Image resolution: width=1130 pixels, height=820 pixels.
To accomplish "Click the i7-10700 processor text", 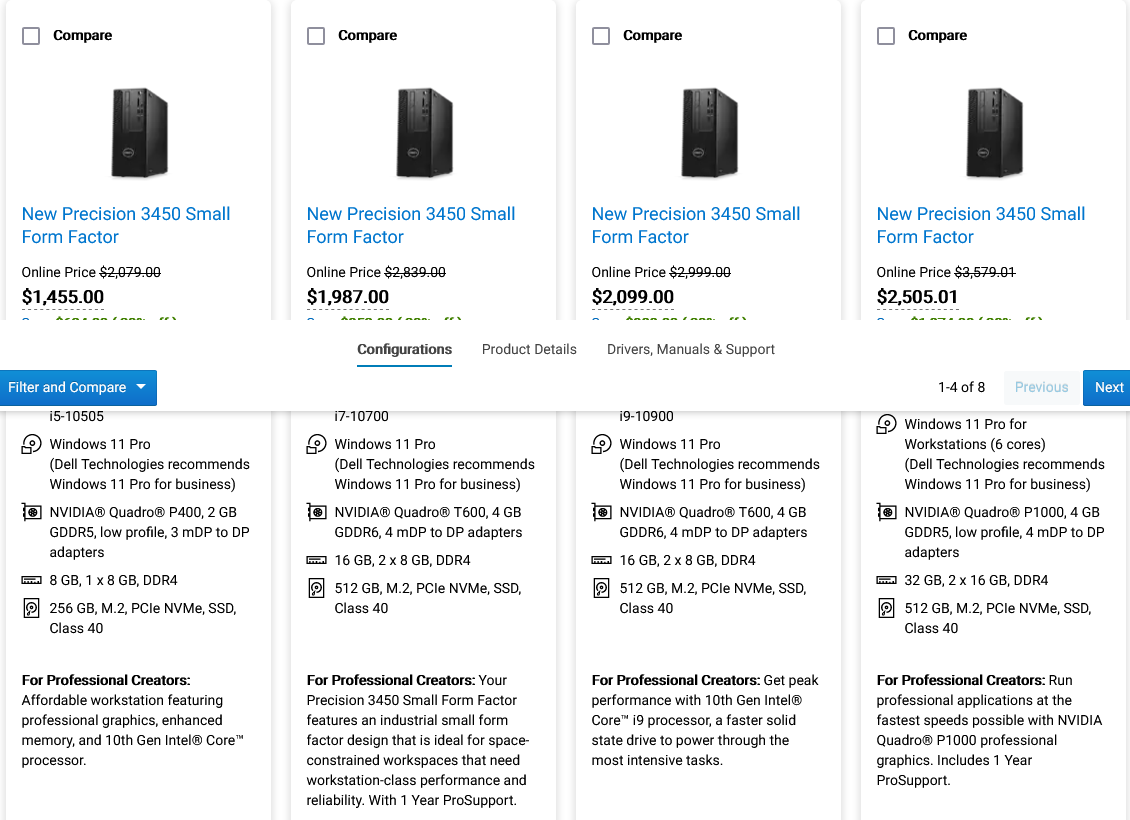I will coord(361,416).
